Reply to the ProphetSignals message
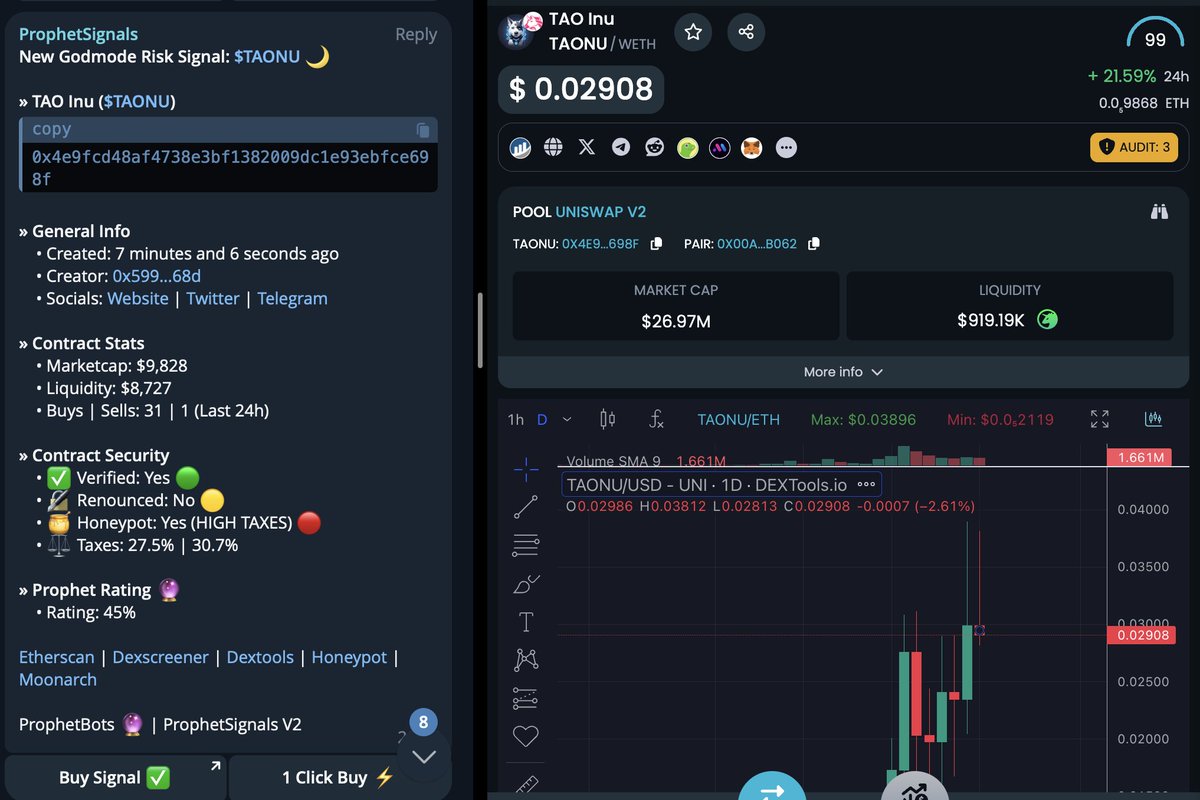Image resolution: width=1200 pixels, height=800 pixels. click(x=415, y=34)
